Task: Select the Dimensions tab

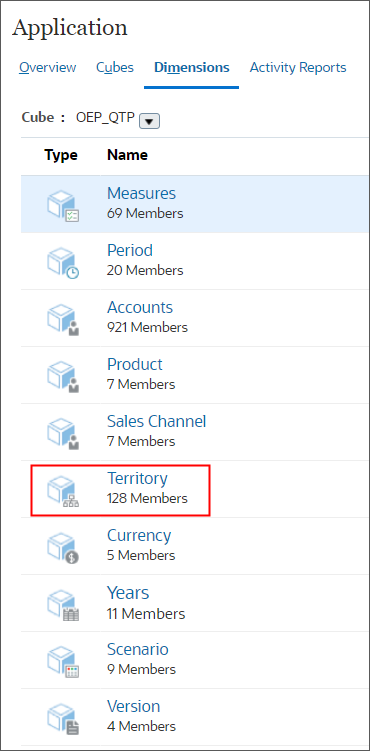Action: point(191,68)
